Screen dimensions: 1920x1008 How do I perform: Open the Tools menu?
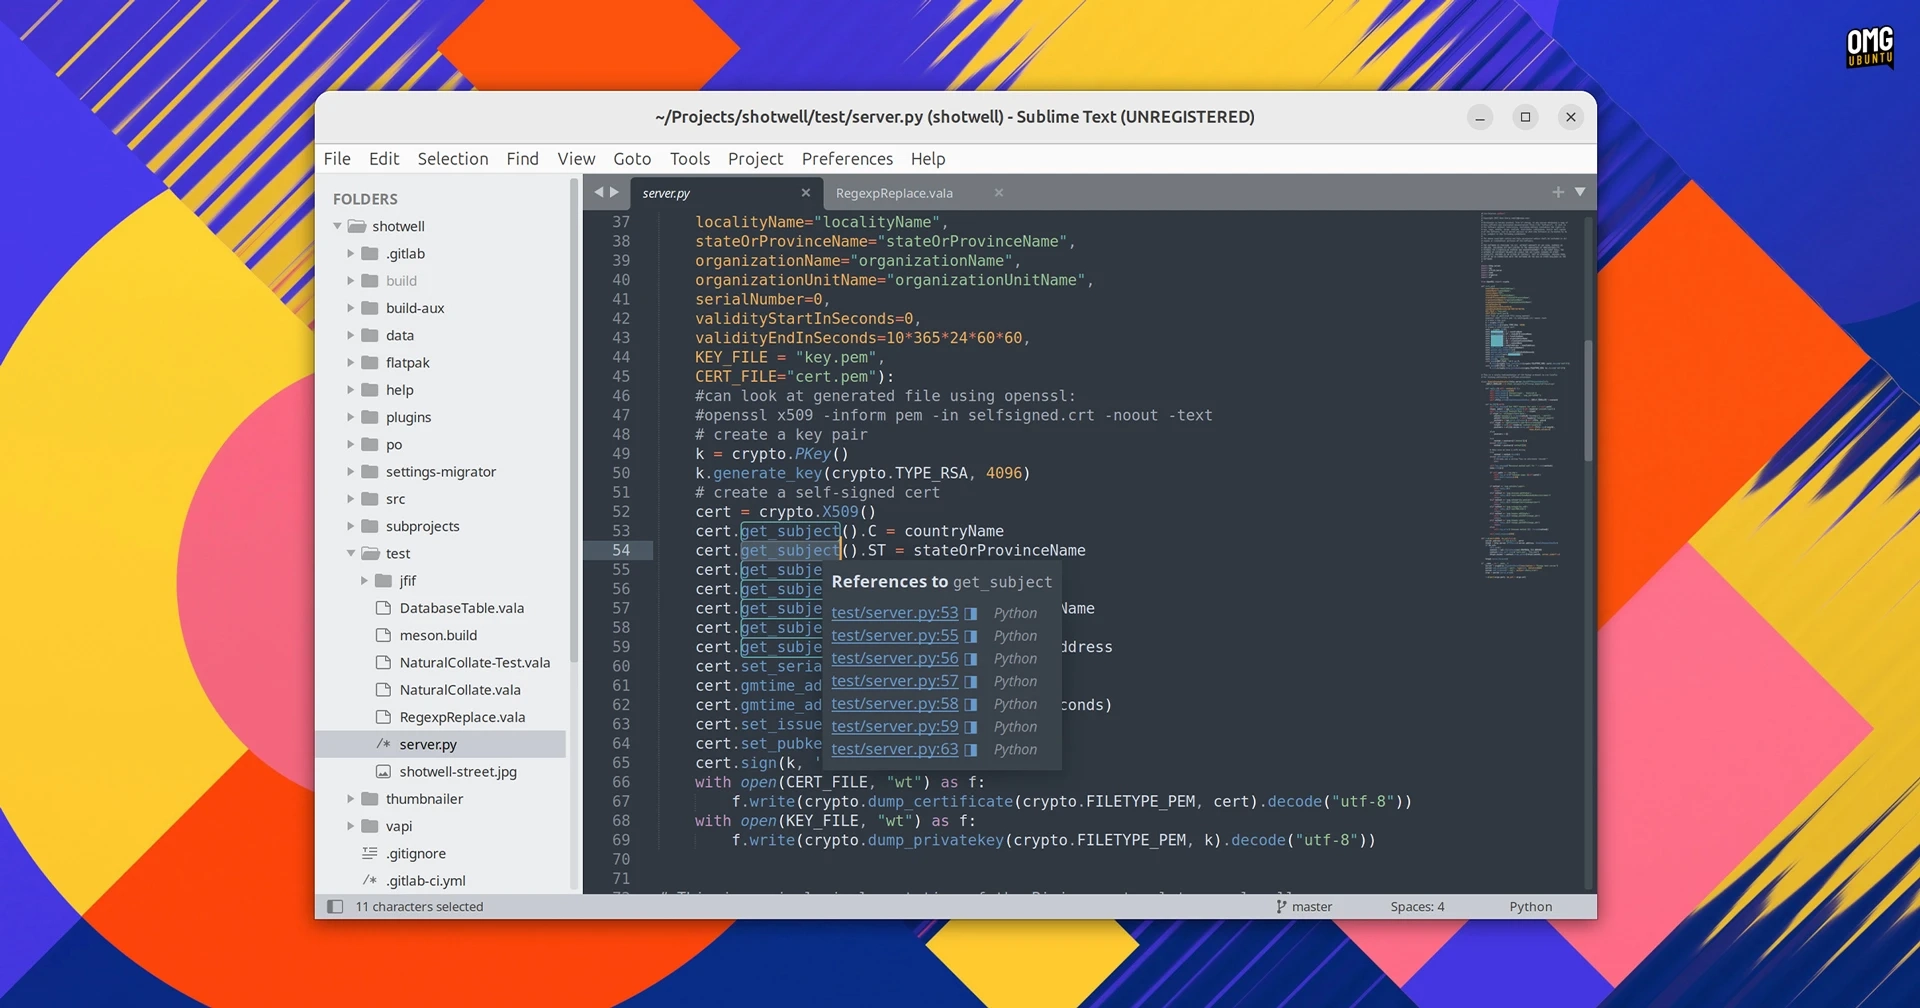click(690, 159)
